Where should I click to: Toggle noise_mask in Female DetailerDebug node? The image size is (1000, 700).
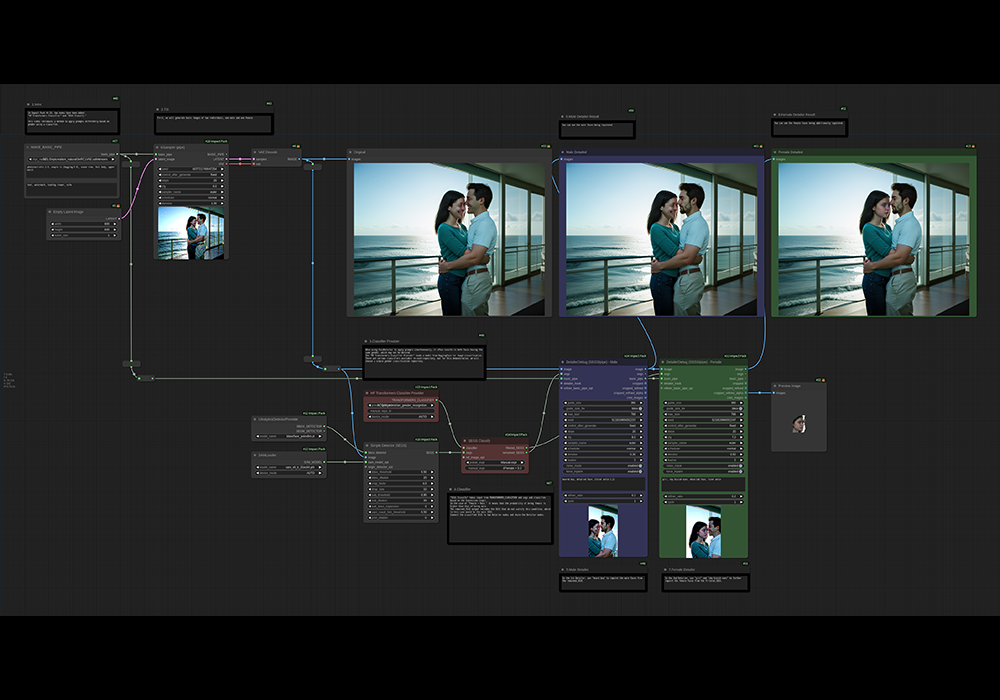[703, 466]
